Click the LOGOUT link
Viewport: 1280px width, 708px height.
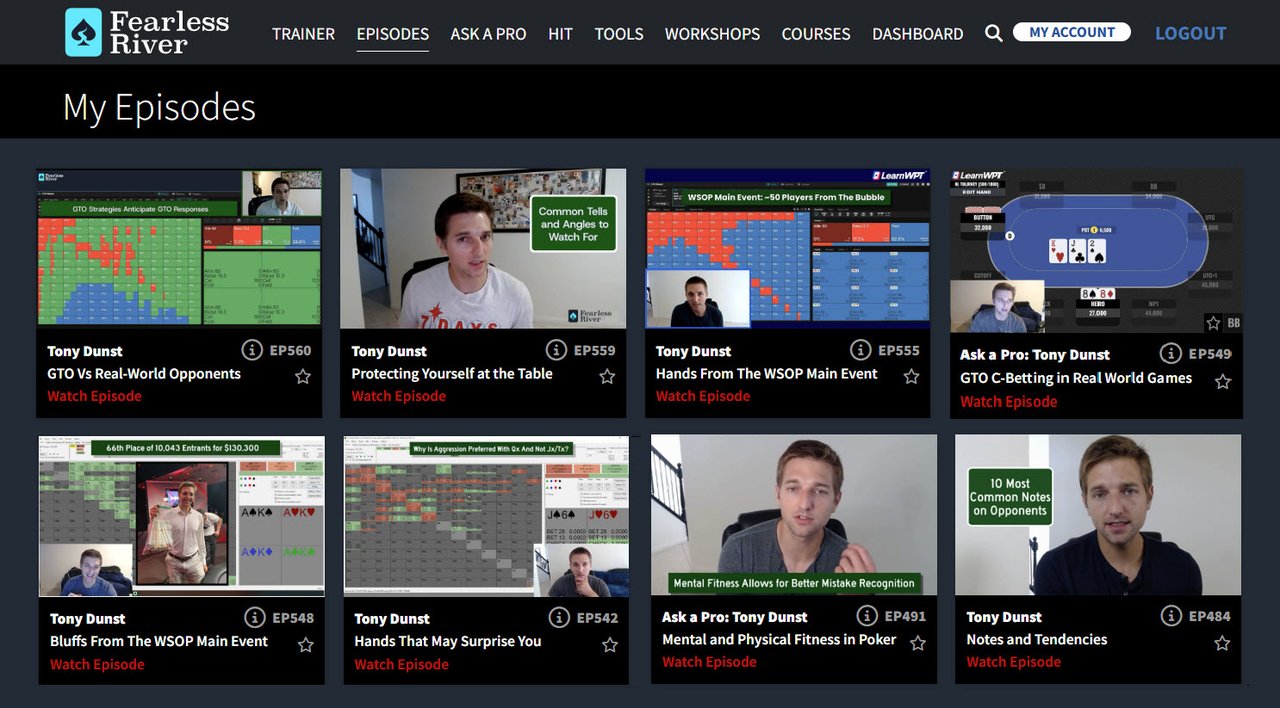1191,33
